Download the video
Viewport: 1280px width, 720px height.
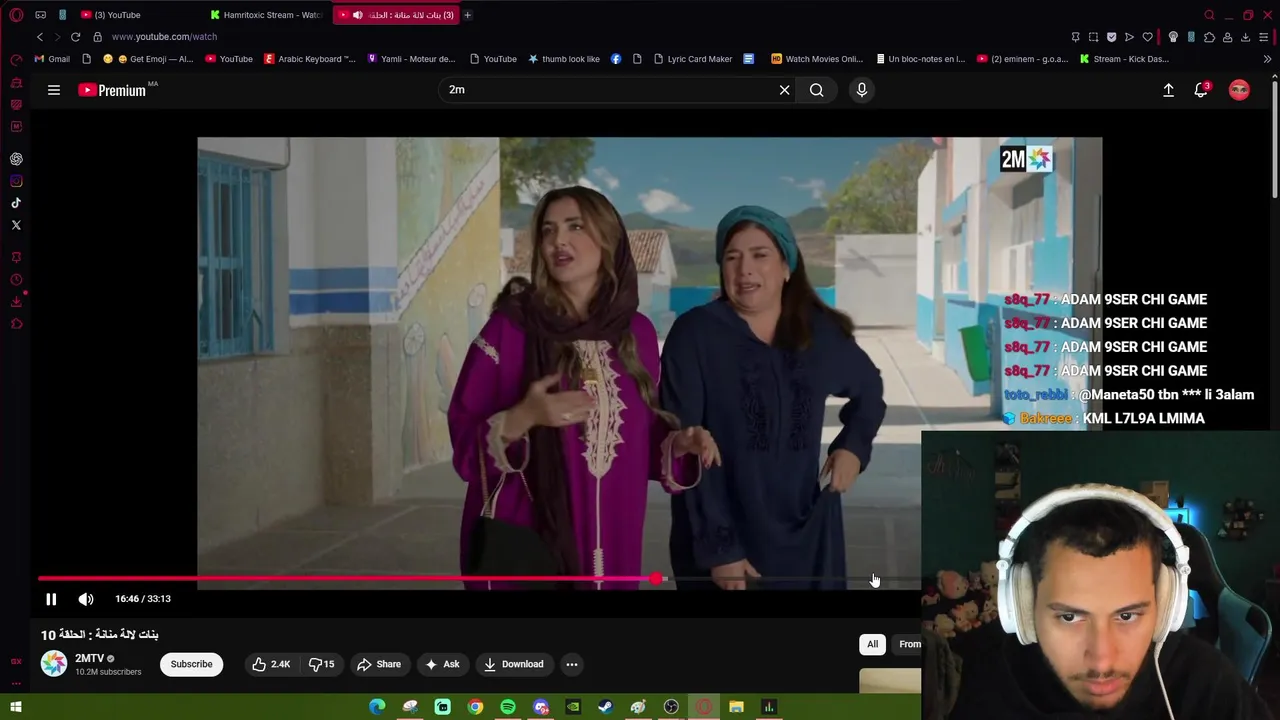513,664
